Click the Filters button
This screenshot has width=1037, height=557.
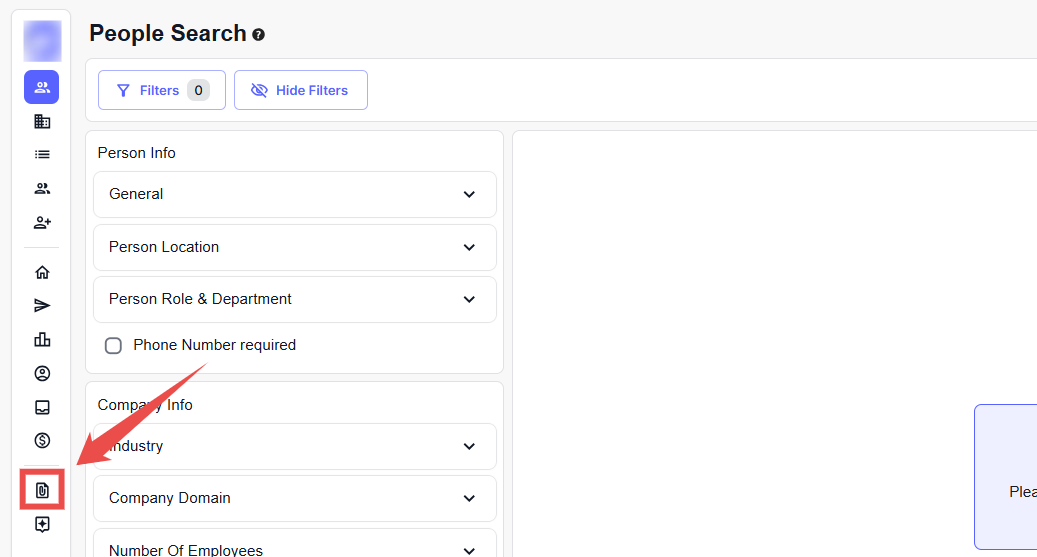tap(161, 90)
